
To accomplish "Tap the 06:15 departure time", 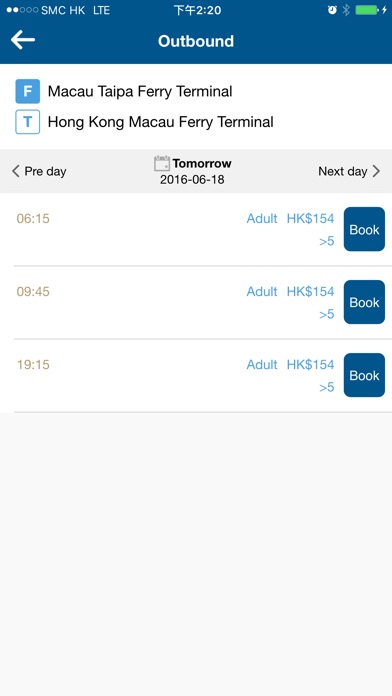I will (x=33, y=218).
